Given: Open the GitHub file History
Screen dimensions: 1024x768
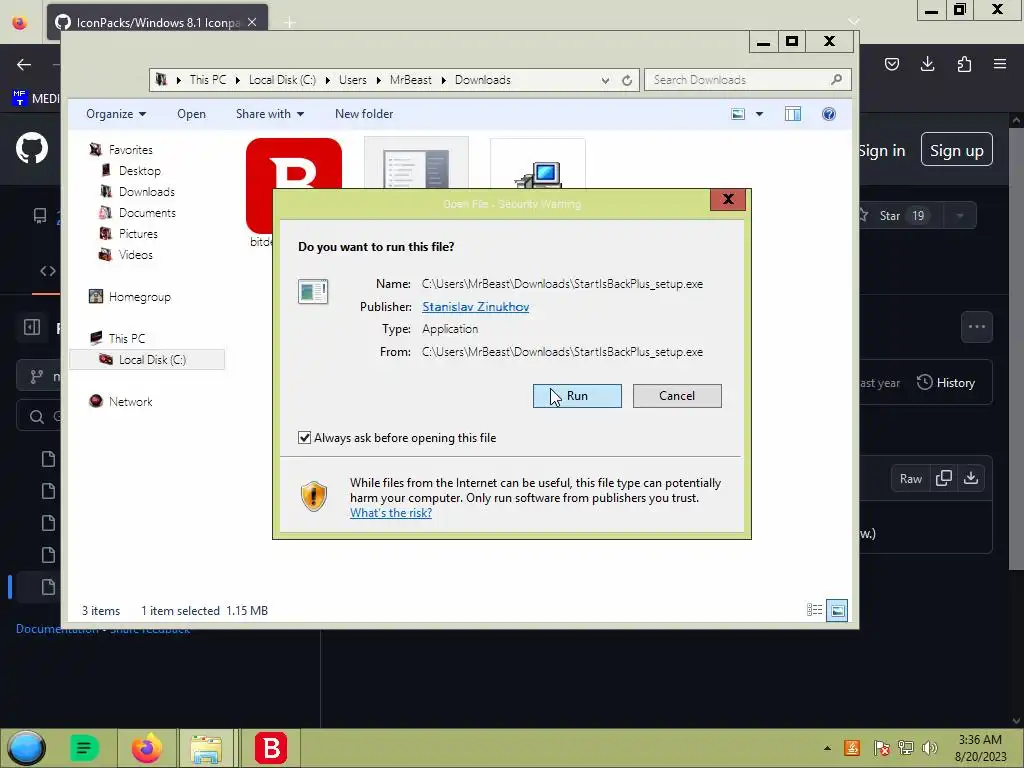Looking at the screenshot, I should tap(946, 383).
